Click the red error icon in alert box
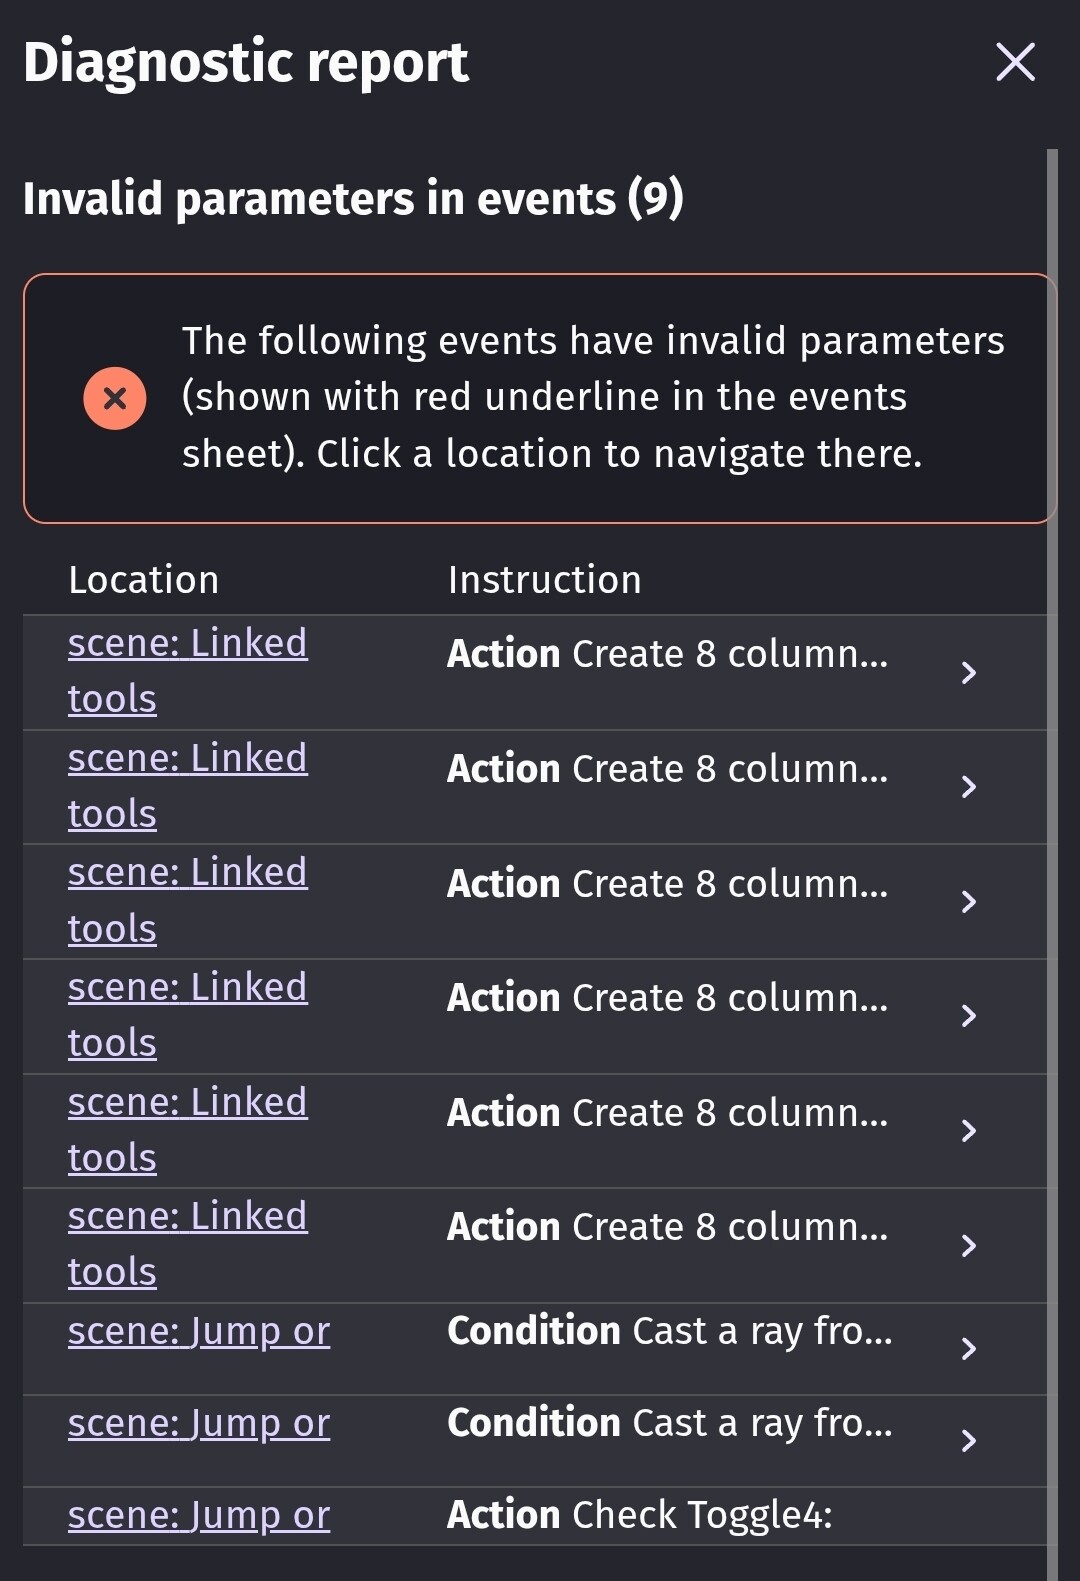 coord(115,398)
